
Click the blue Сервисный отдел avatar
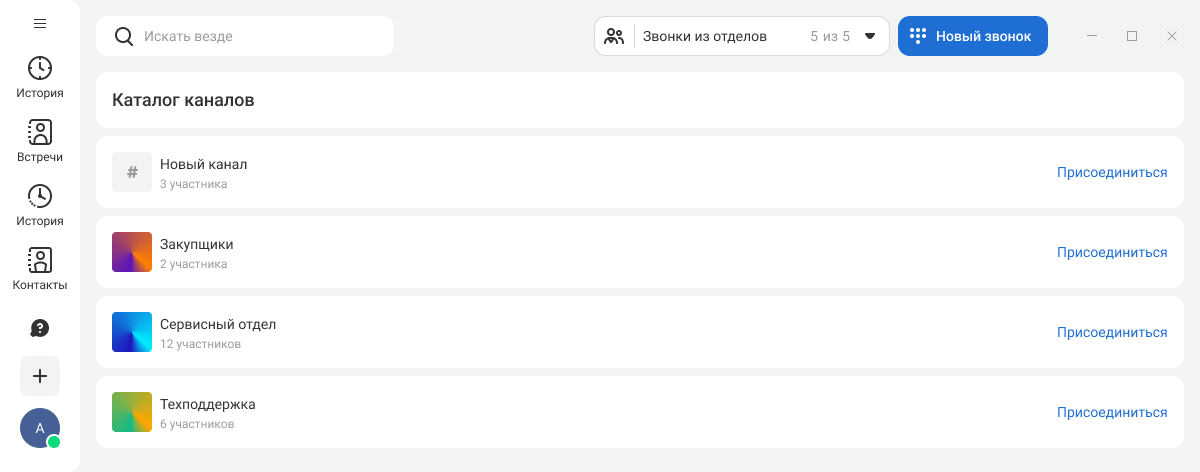132,332
